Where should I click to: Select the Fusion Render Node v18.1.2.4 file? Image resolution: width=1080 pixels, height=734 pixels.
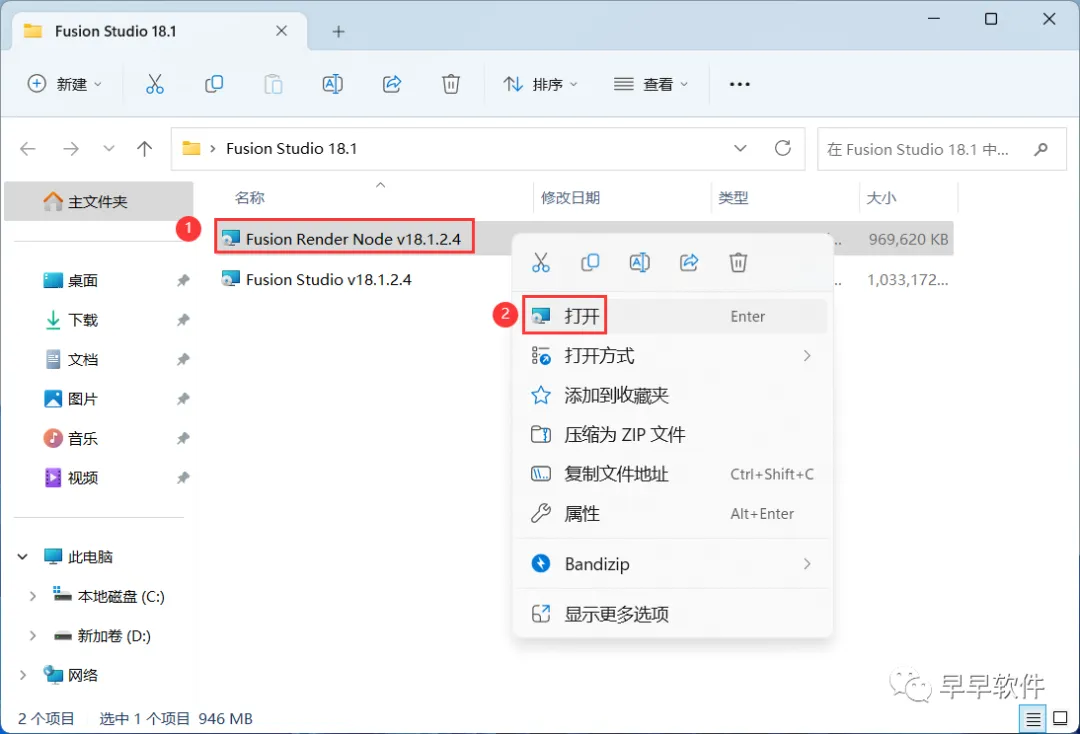pyautogui.click(x=353, y=239)
